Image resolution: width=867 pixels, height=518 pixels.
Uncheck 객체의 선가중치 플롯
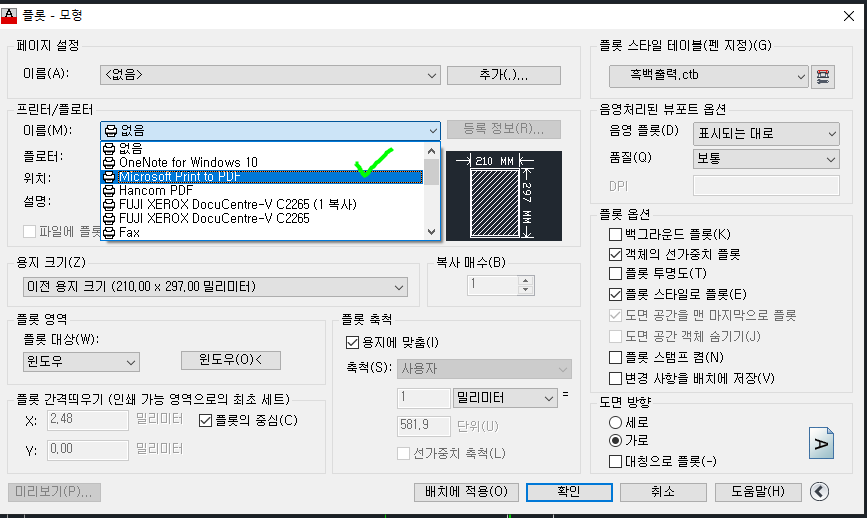pos(615,254)
